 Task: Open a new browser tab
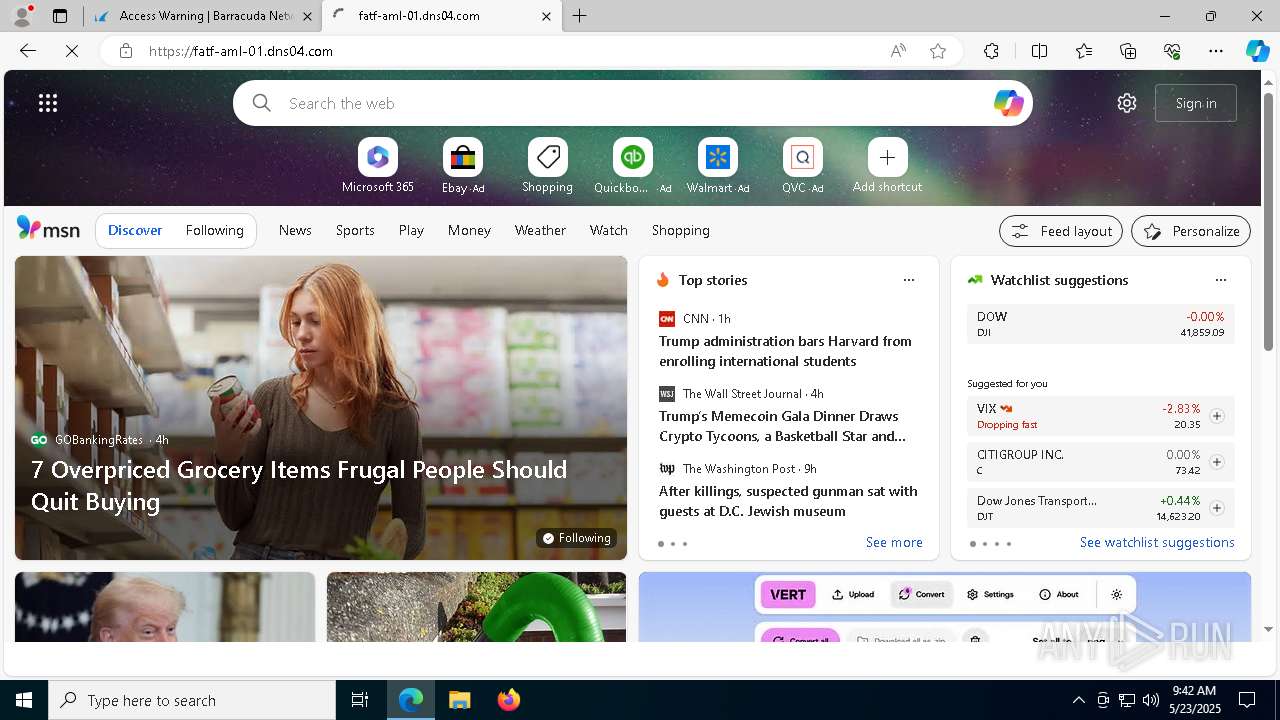point(580,16)
